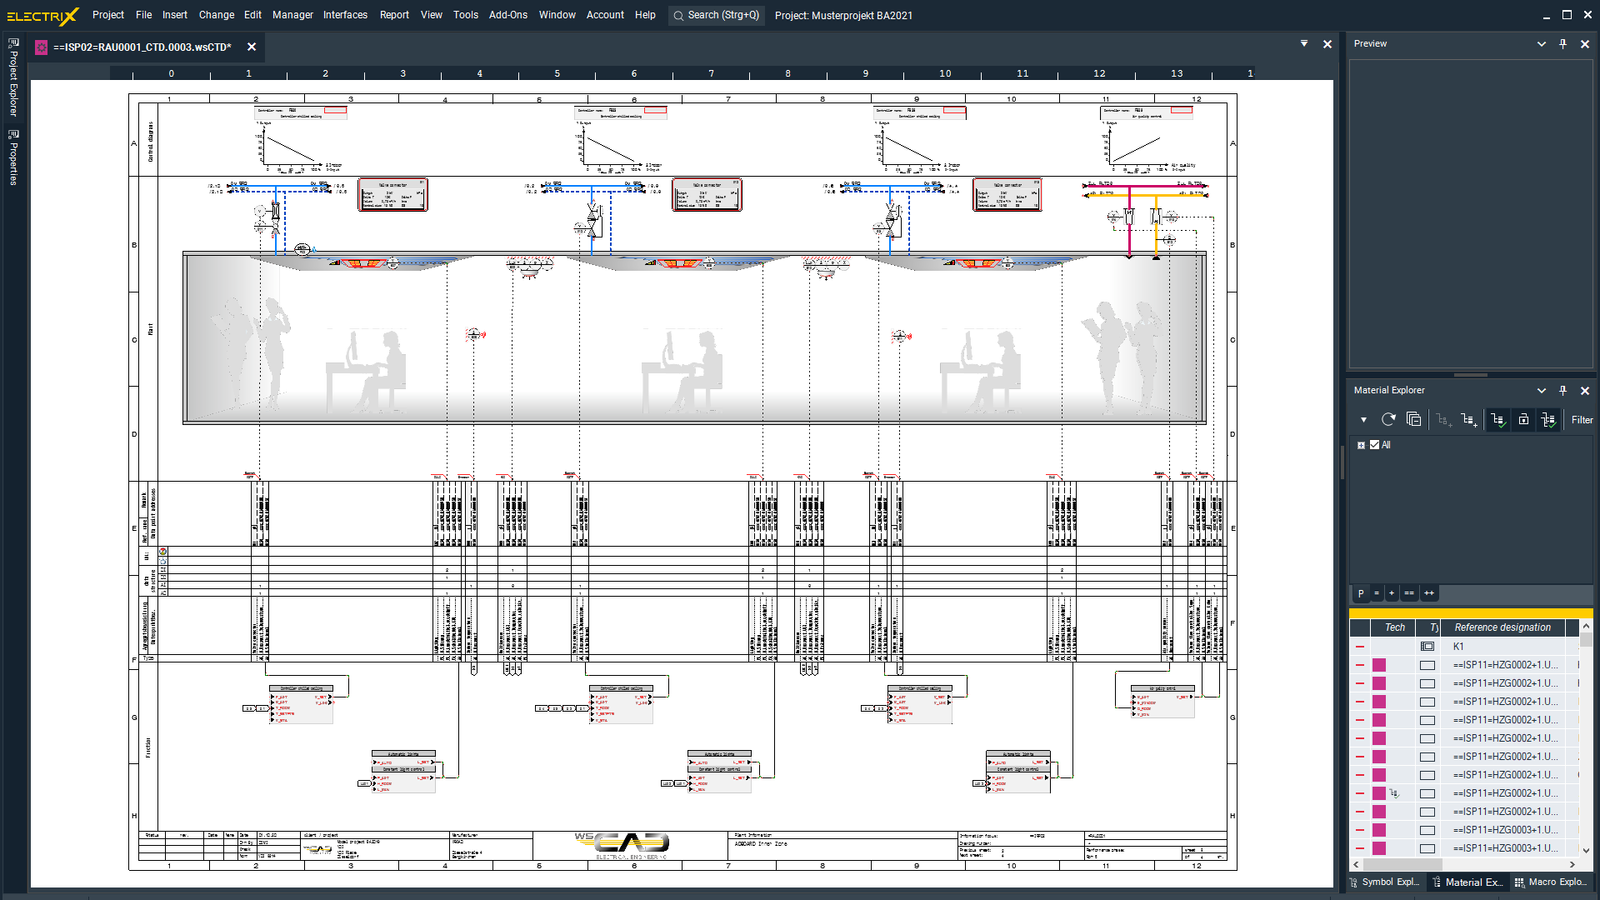This screenshot has width=1600, height=900.
Task: Pin the Material Explorer panel
Action: tap(1563, 391)
